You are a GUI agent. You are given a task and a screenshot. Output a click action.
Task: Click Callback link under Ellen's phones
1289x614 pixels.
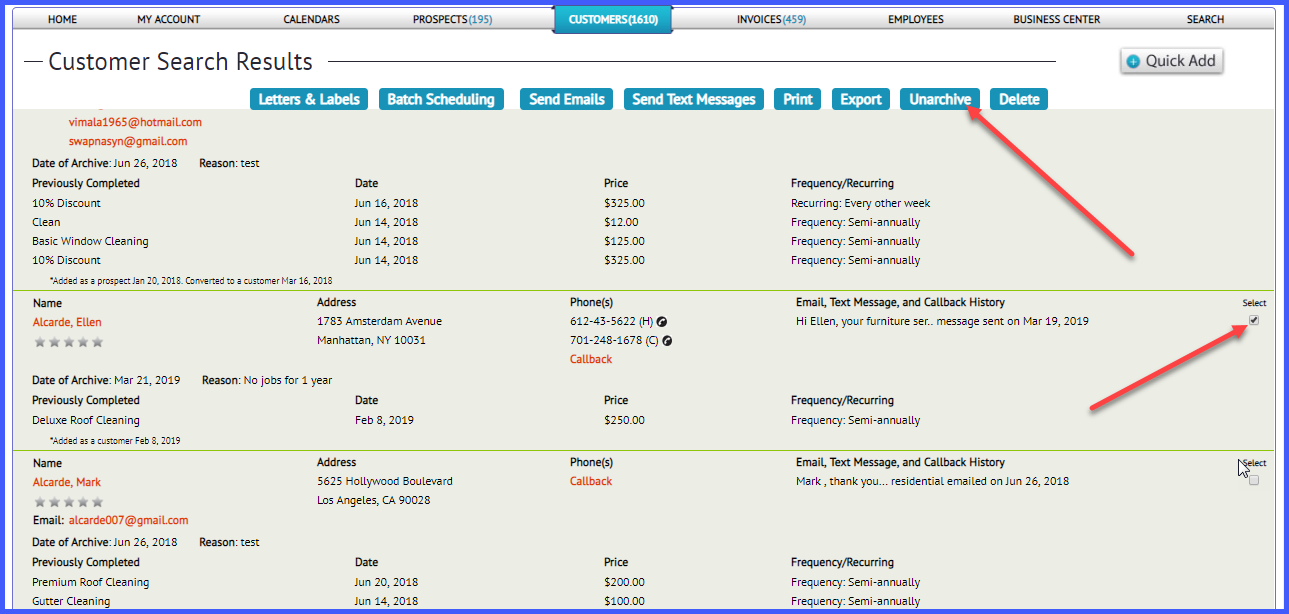coord(591,359)
